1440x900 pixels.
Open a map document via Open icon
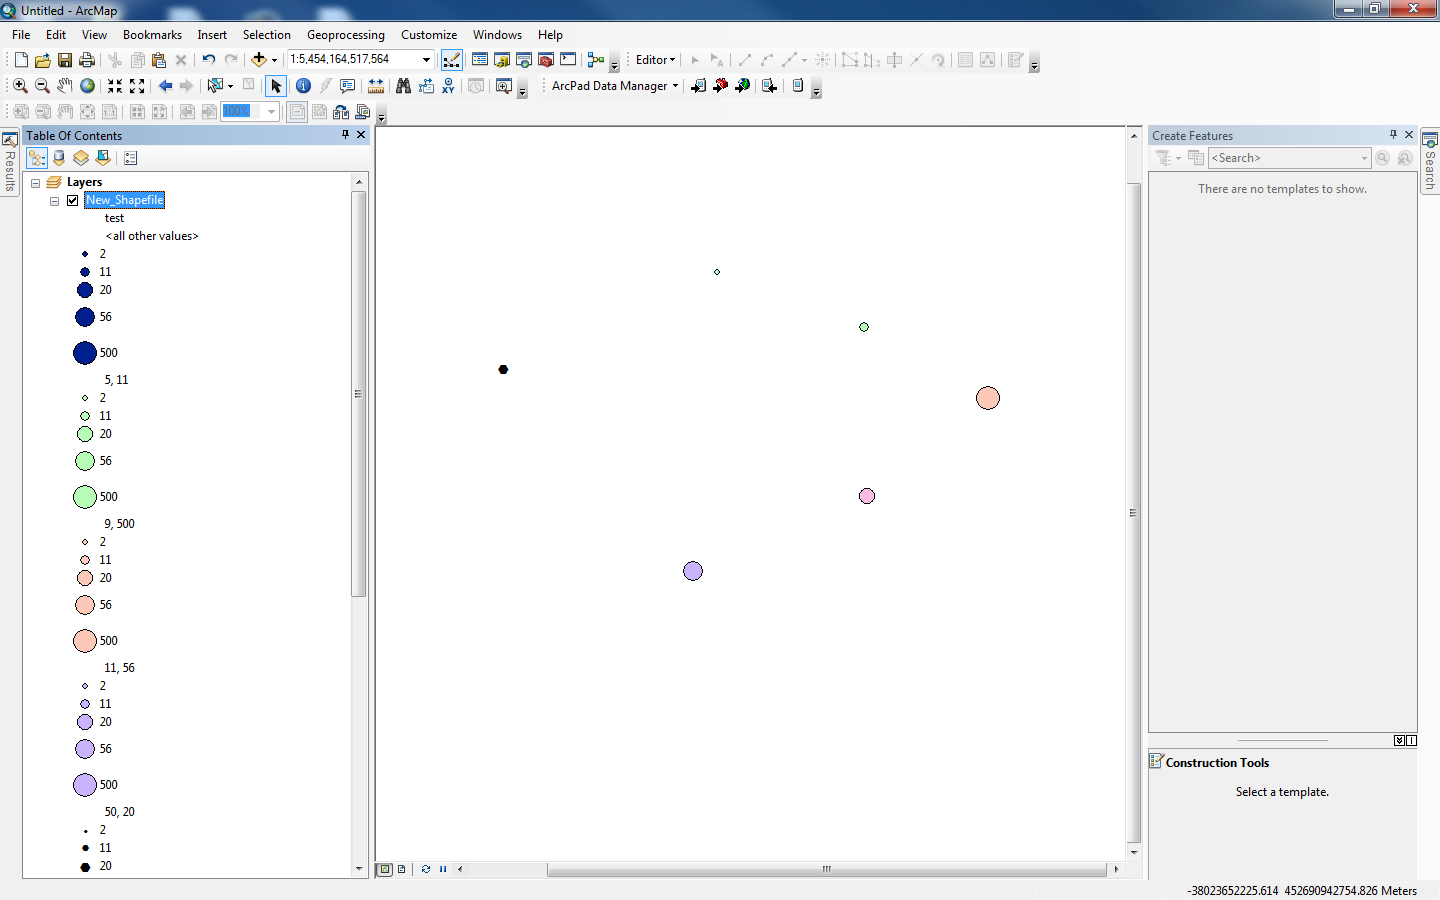click(43, 60)
